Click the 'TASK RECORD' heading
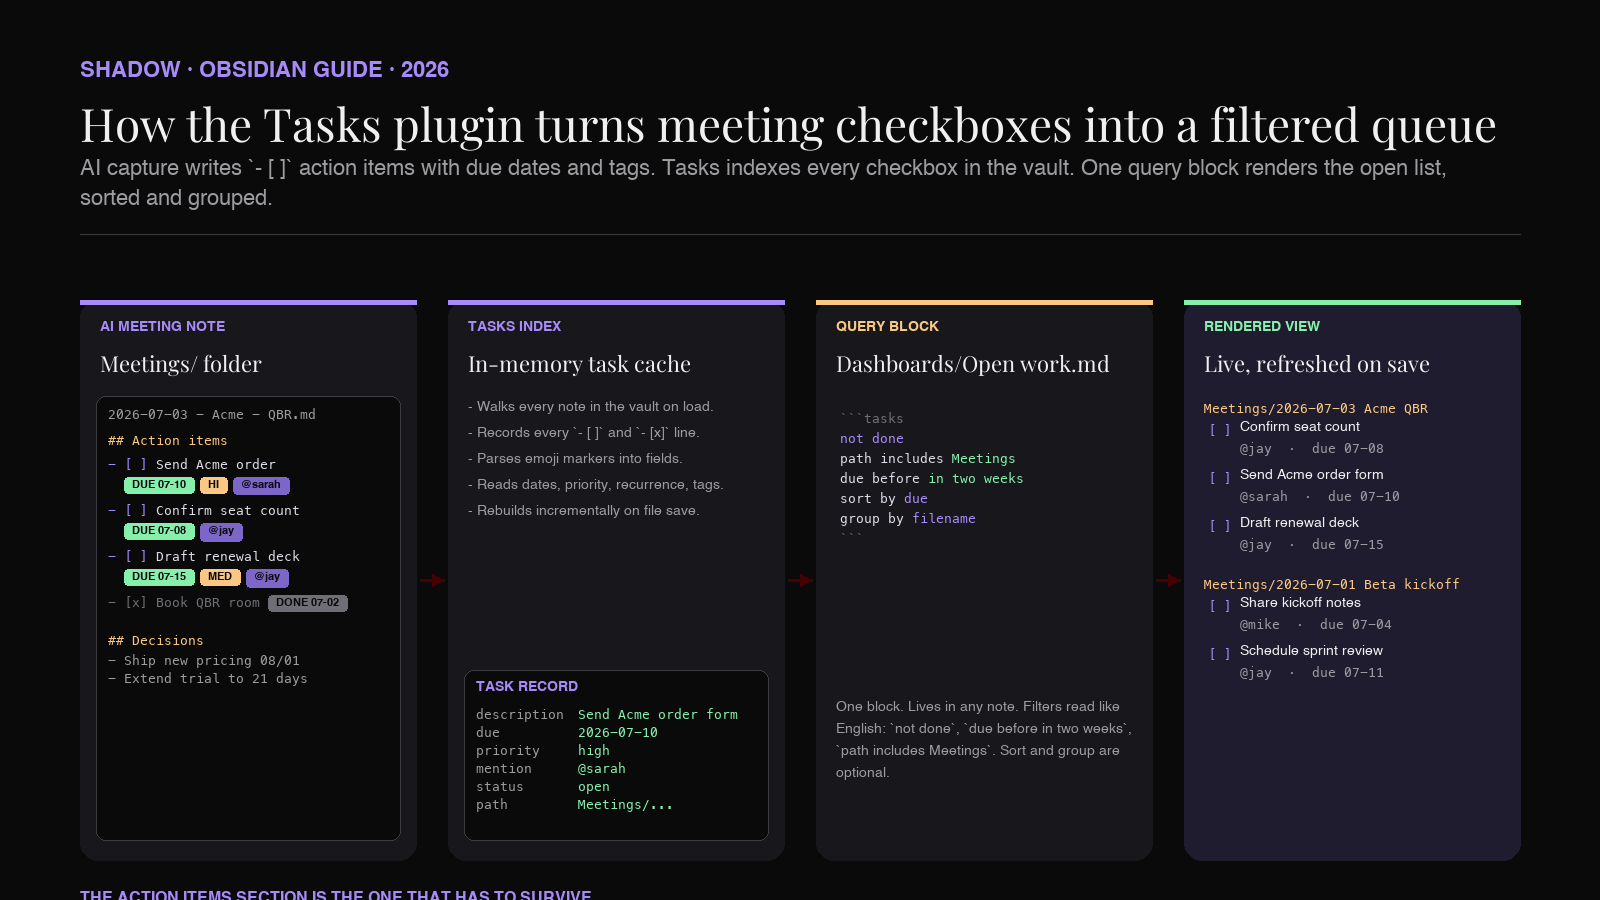1600x900 pixels. click(527, 686)
